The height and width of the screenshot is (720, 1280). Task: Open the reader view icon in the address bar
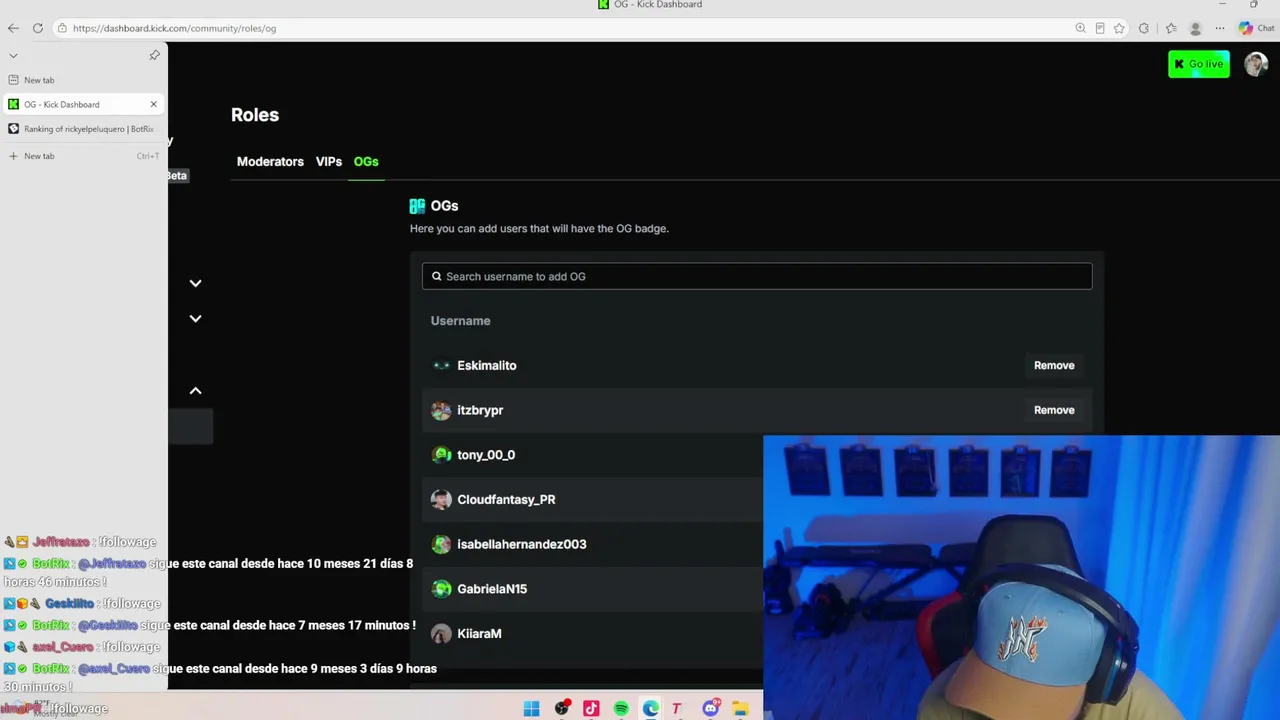point(1100,28)
